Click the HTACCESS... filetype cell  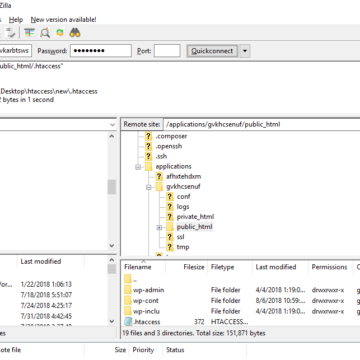229,322
